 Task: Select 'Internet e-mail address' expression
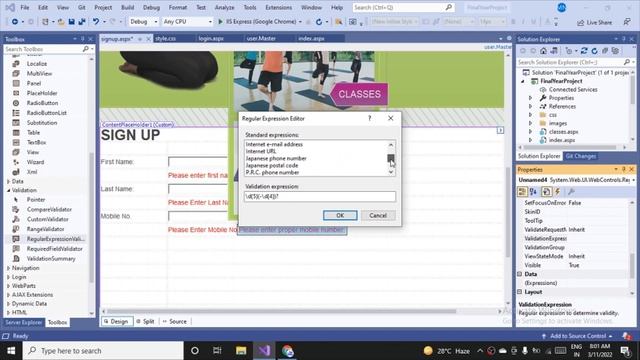click(274, 144)
